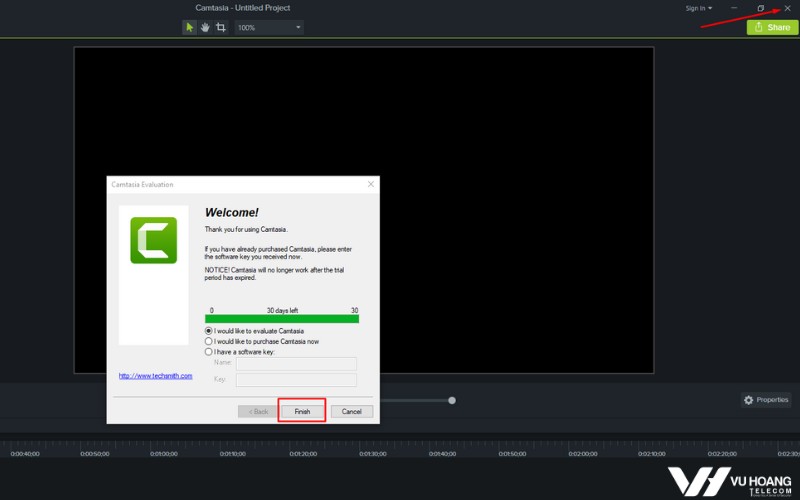Click the green 30 days left progress bar
This screenshot has width=800, height=500.
(x=282, y=319)
